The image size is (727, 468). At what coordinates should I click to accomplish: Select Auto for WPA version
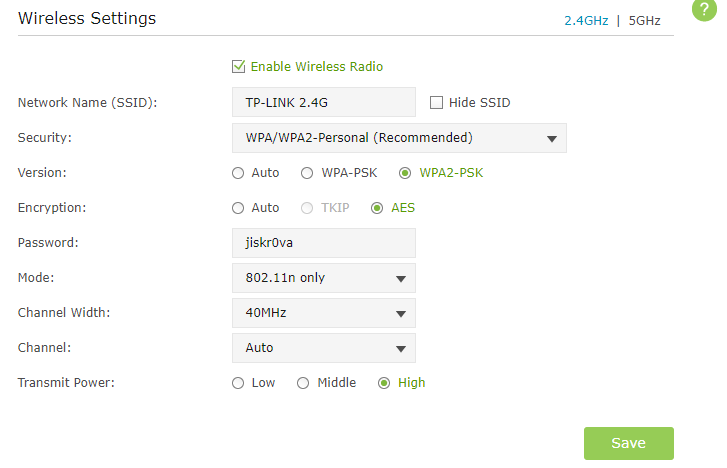(x=238, y=173)
